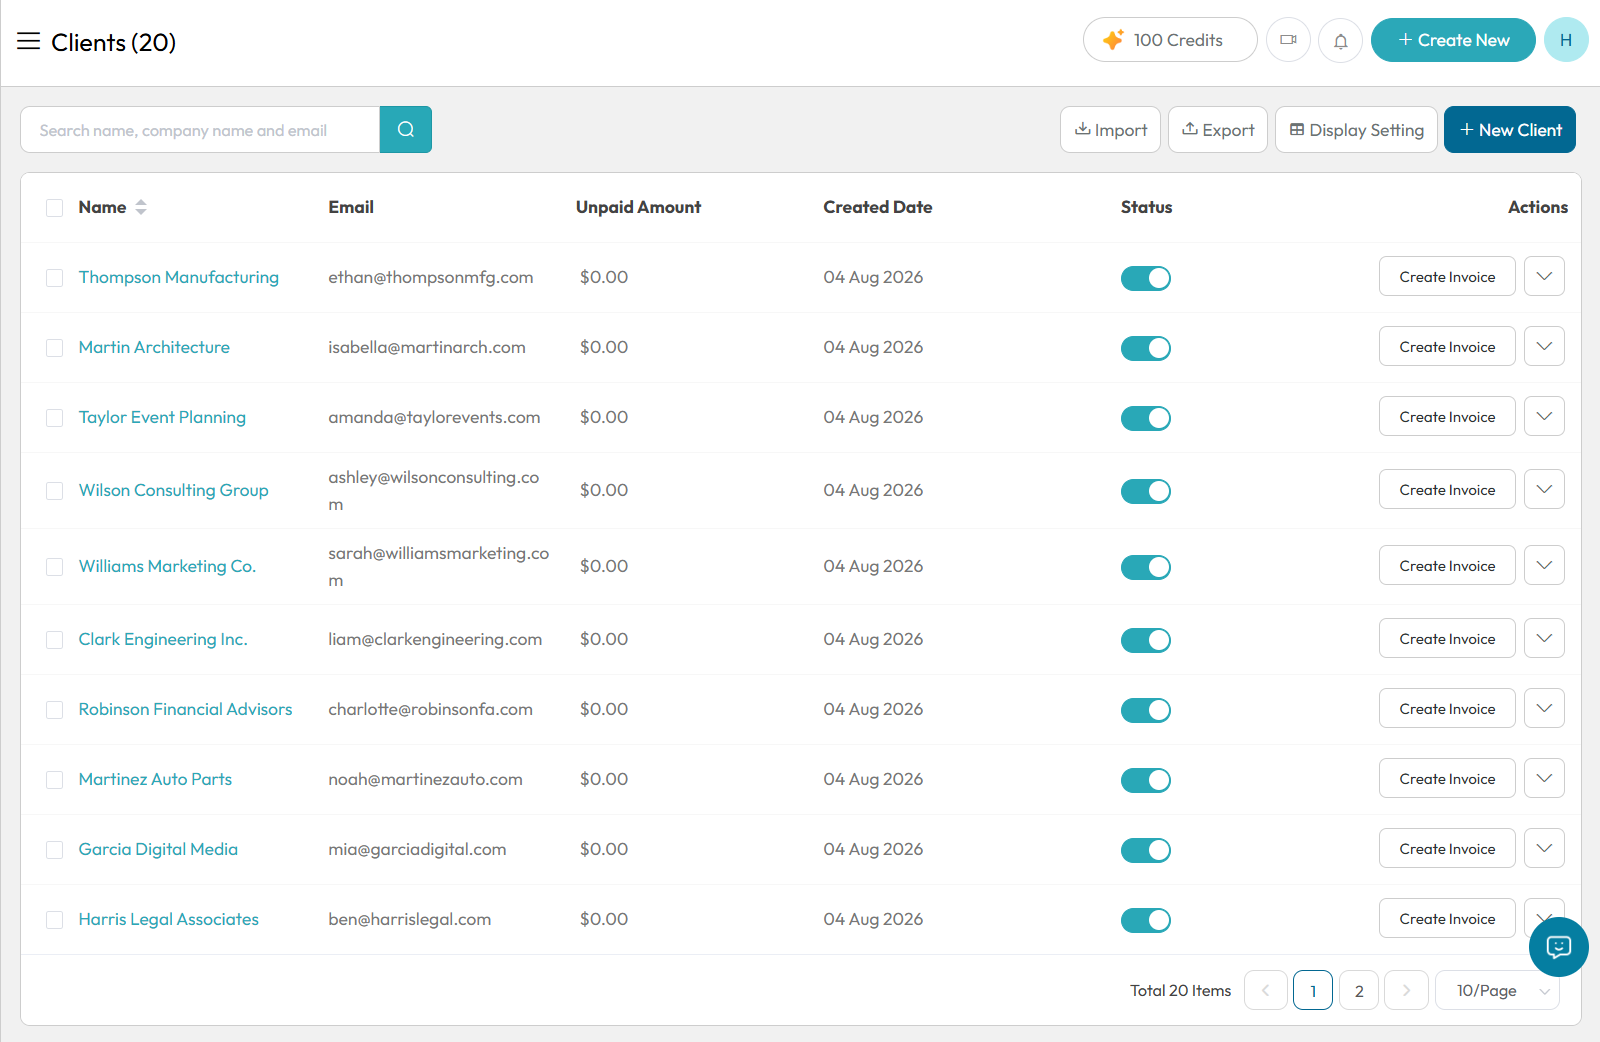Viewport: 1600px width, 1042px height.
Task: Open Robinson Financial Advisors client link
Action: (x=186, y=709)
